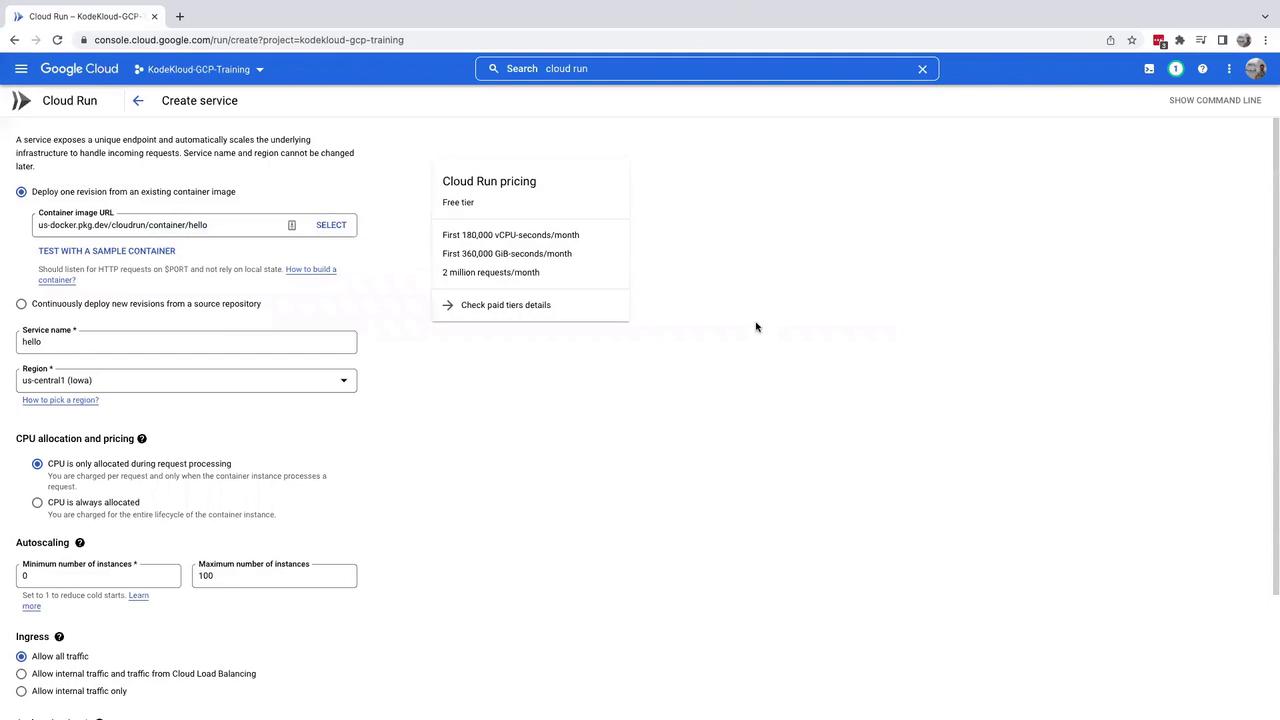Viewport: 1280px width, 720px height.
Task: Reload the page
Action: pyautogui.click(x=58, y=40)
